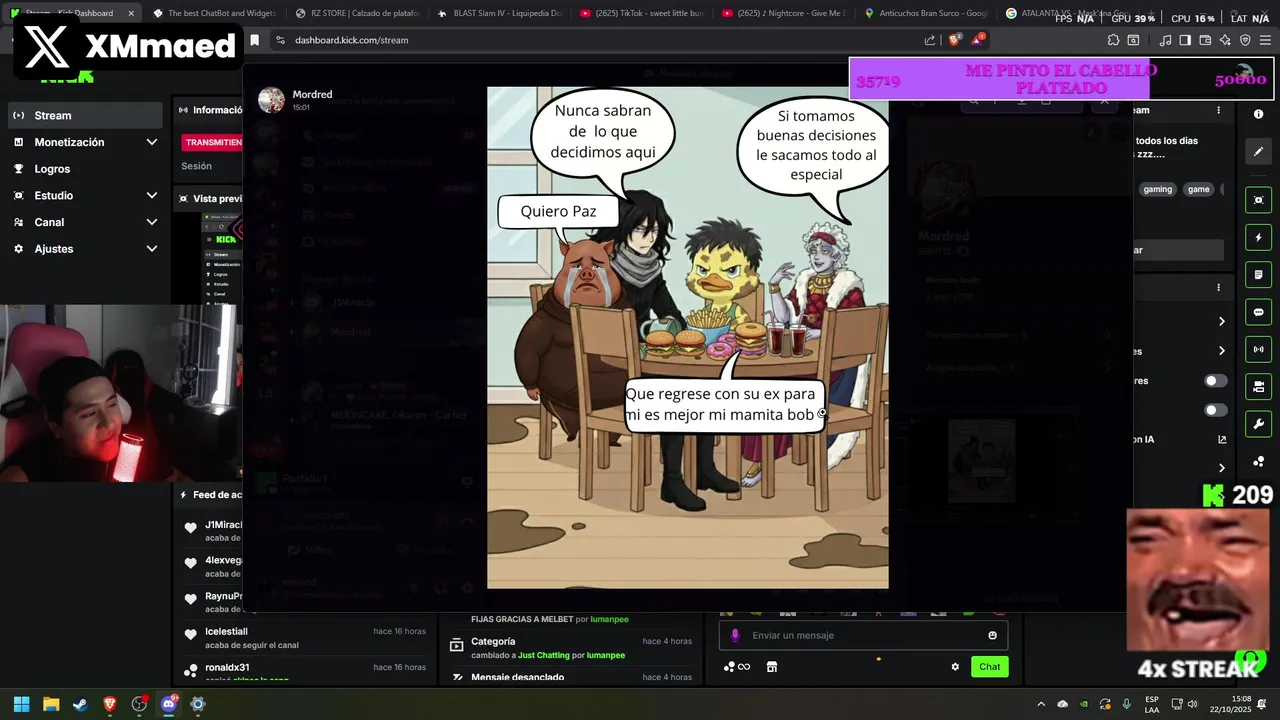Screen dimensions: 1280x720
Task: Click the Enviar un mensaje chat input
Action: pos(863,635)
